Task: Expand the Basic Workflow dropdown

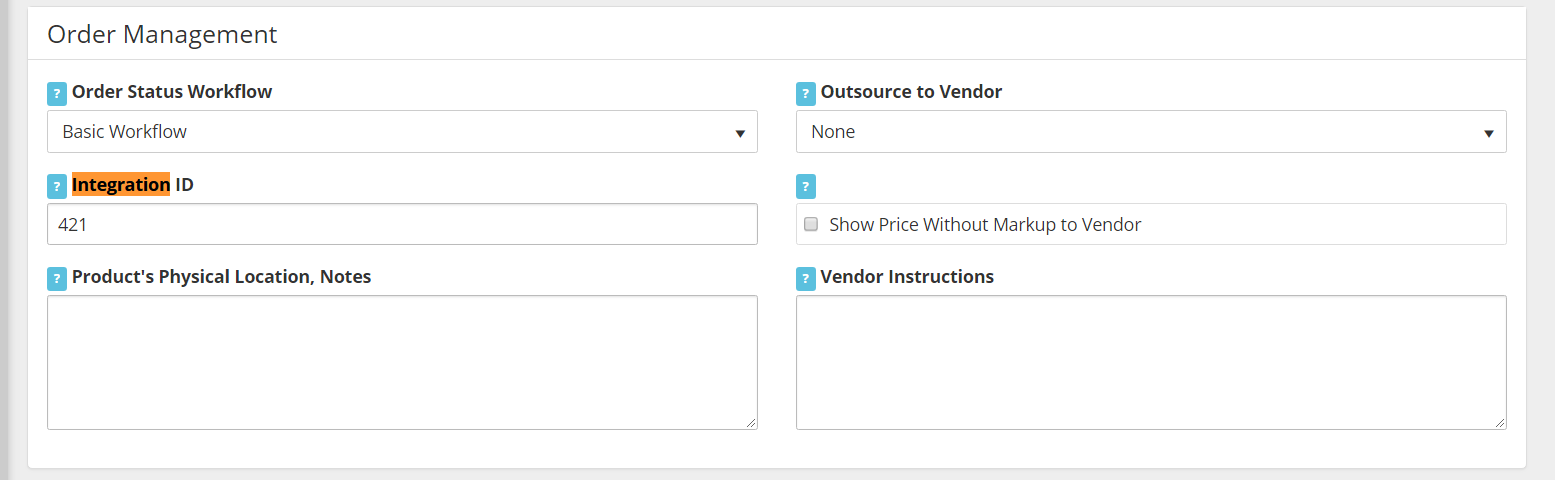Action: pos(402,131)
